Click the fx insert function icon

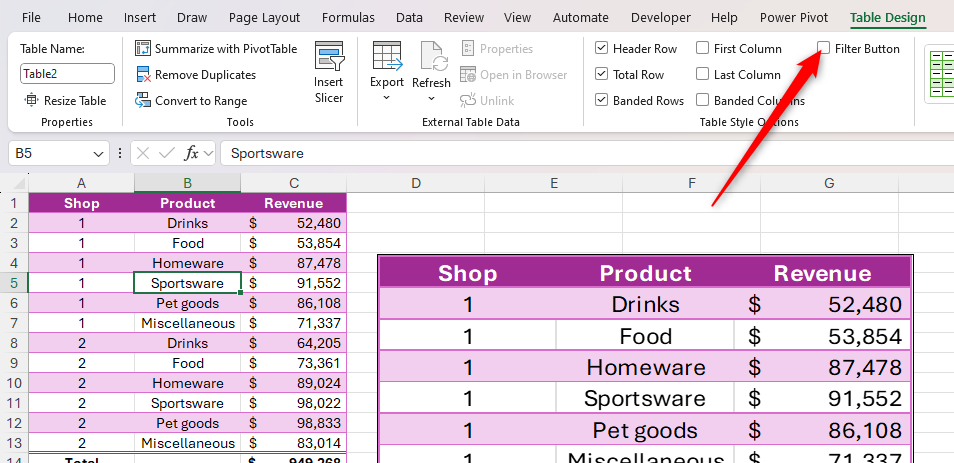[191, 153]
